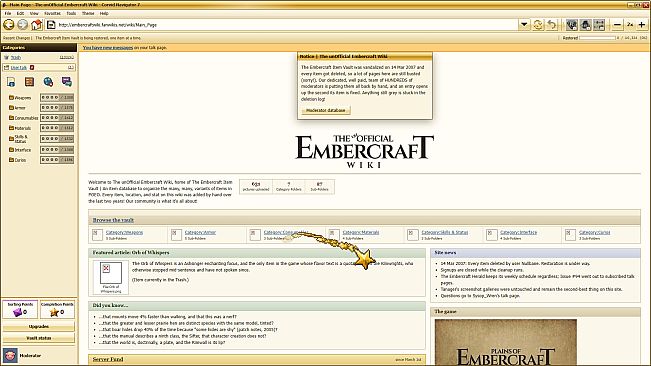This screenshot has width=651, height=366.
Task: Click the purple gem Sorting Points icon
Action: point(17,312)
